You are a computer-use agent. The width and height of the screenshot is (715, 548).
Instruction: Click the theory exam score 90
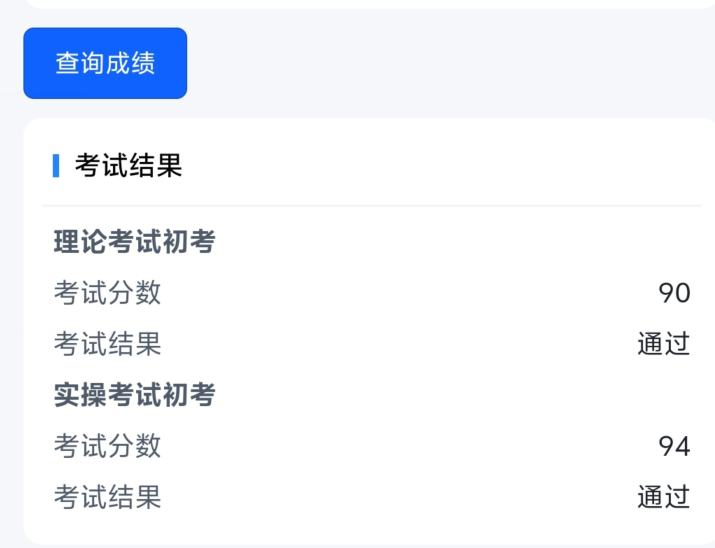click(x=674, y=293)
